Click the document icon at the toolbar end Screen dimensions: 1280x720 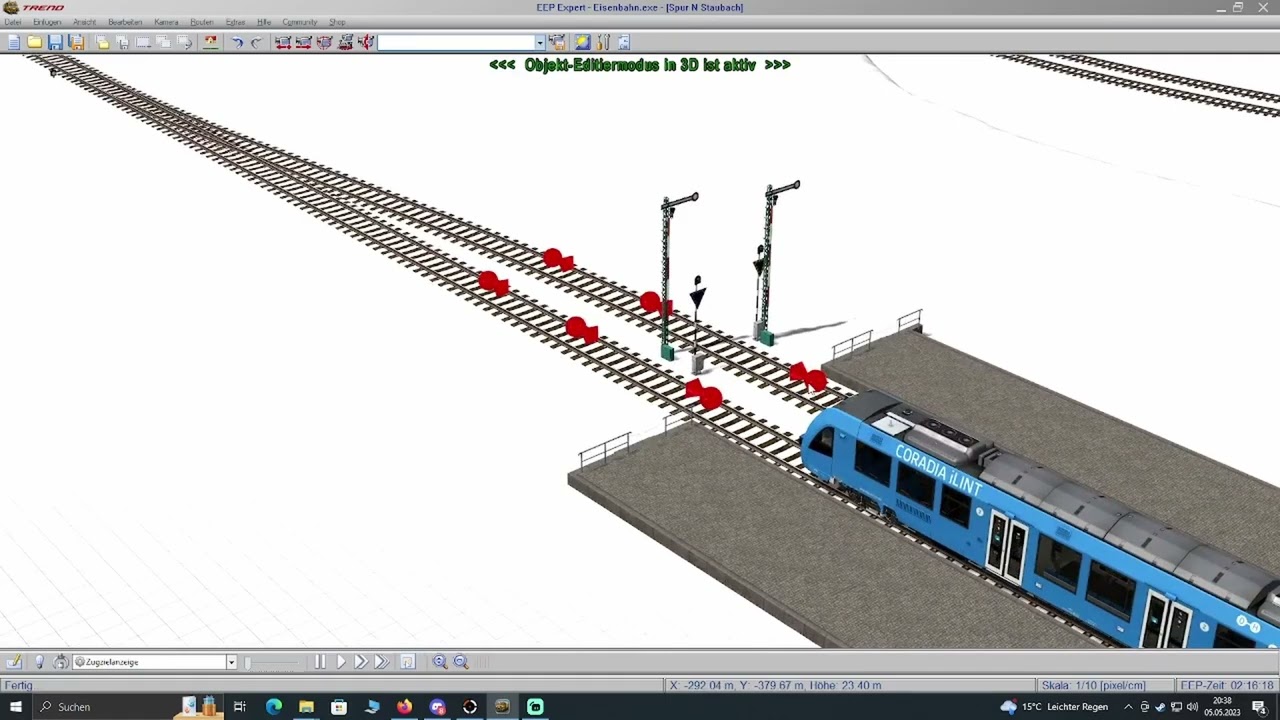point(624,42)
